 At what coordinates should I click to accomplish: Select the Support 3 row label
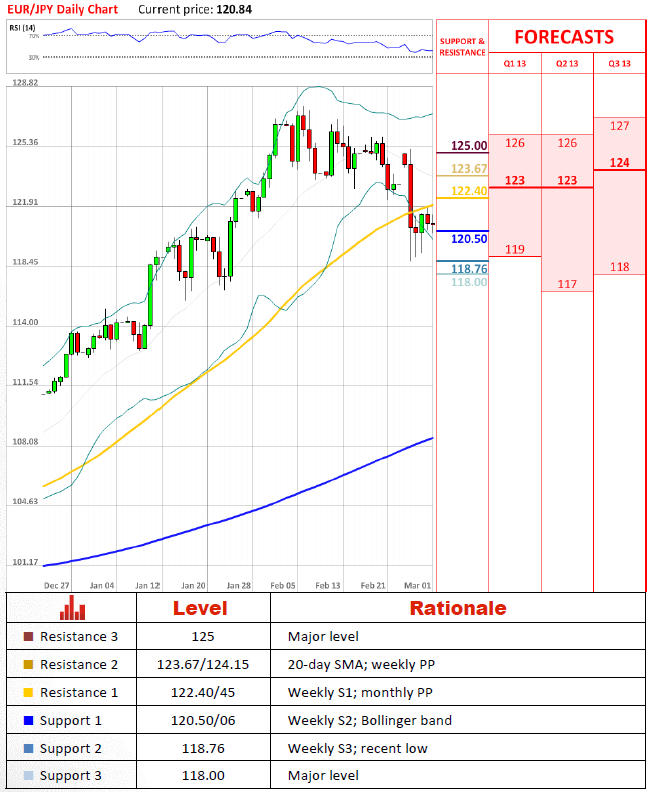point(71,775)
